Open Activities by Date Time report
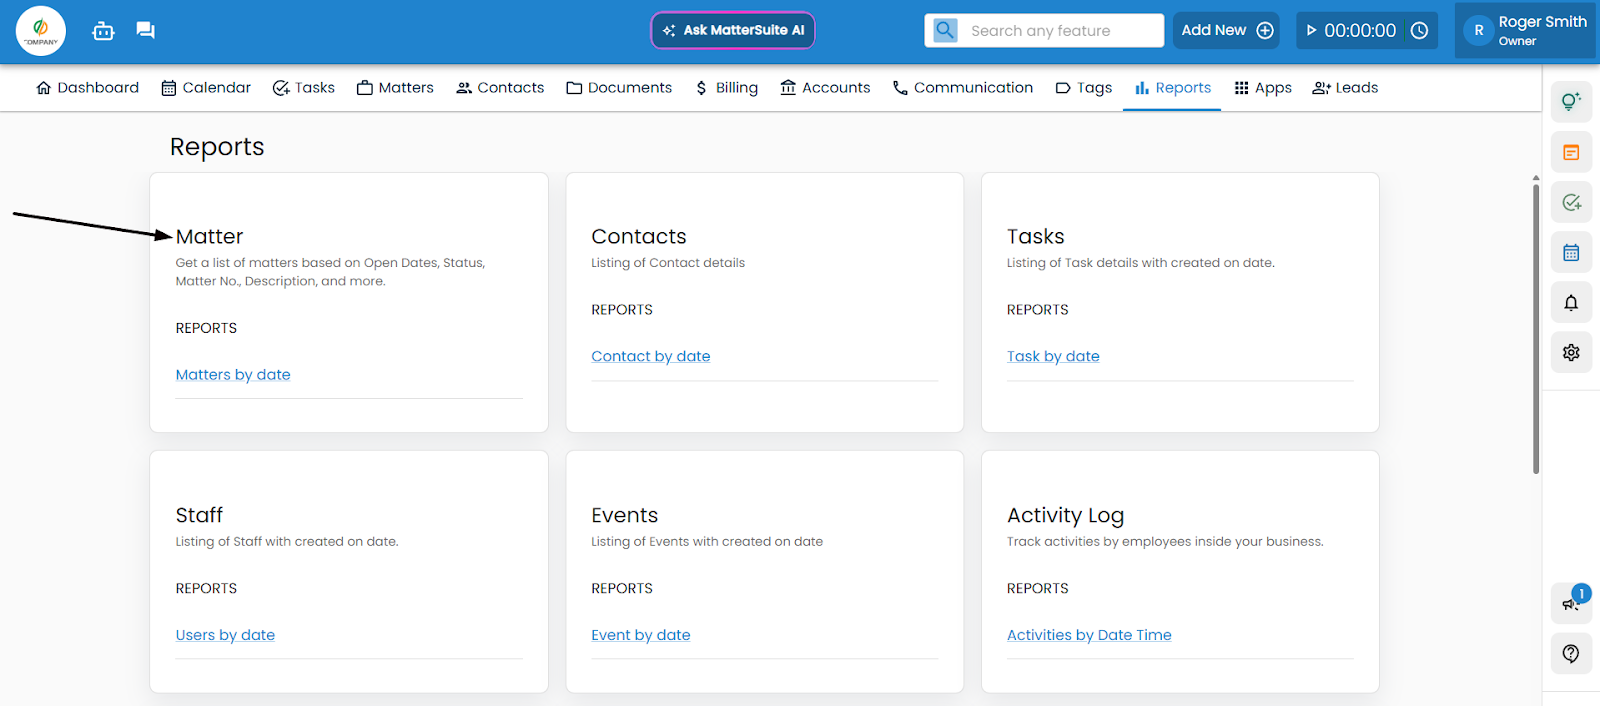Viewport: 1600px width, 706px height. pos(1088,635)
